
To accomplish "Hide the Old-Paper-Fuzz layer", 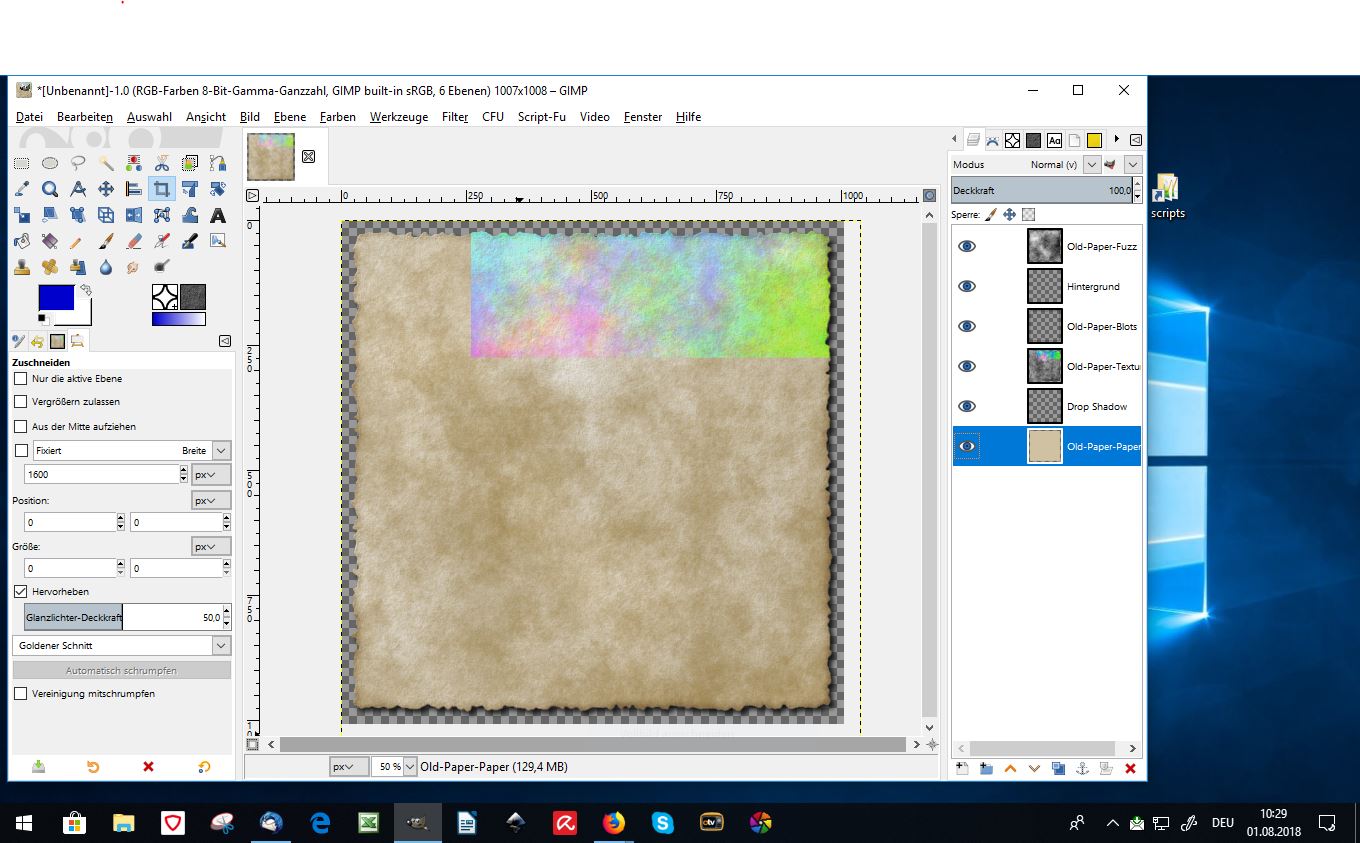I will pyautogui.click(x=967, y=246).
